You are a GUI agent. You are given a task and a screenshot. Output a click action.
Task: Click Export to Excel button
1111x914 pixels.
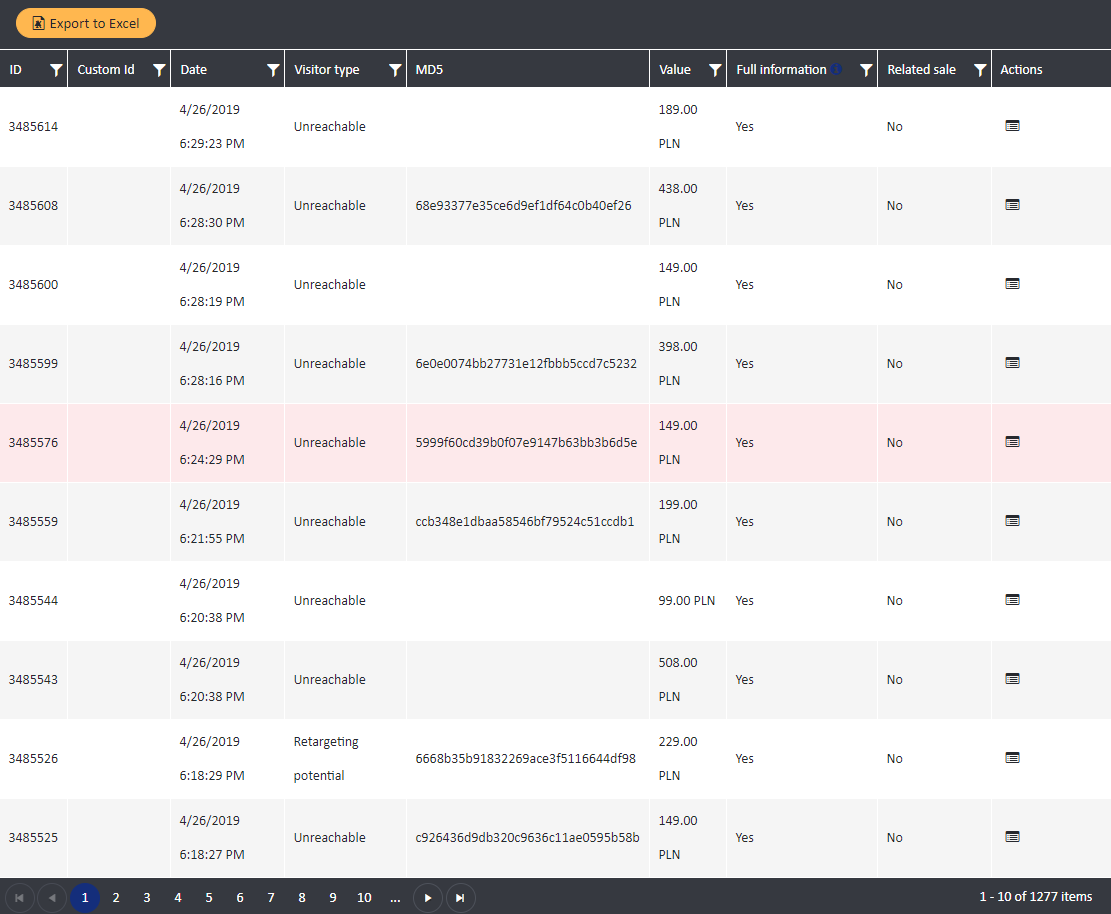click(86, 23)
